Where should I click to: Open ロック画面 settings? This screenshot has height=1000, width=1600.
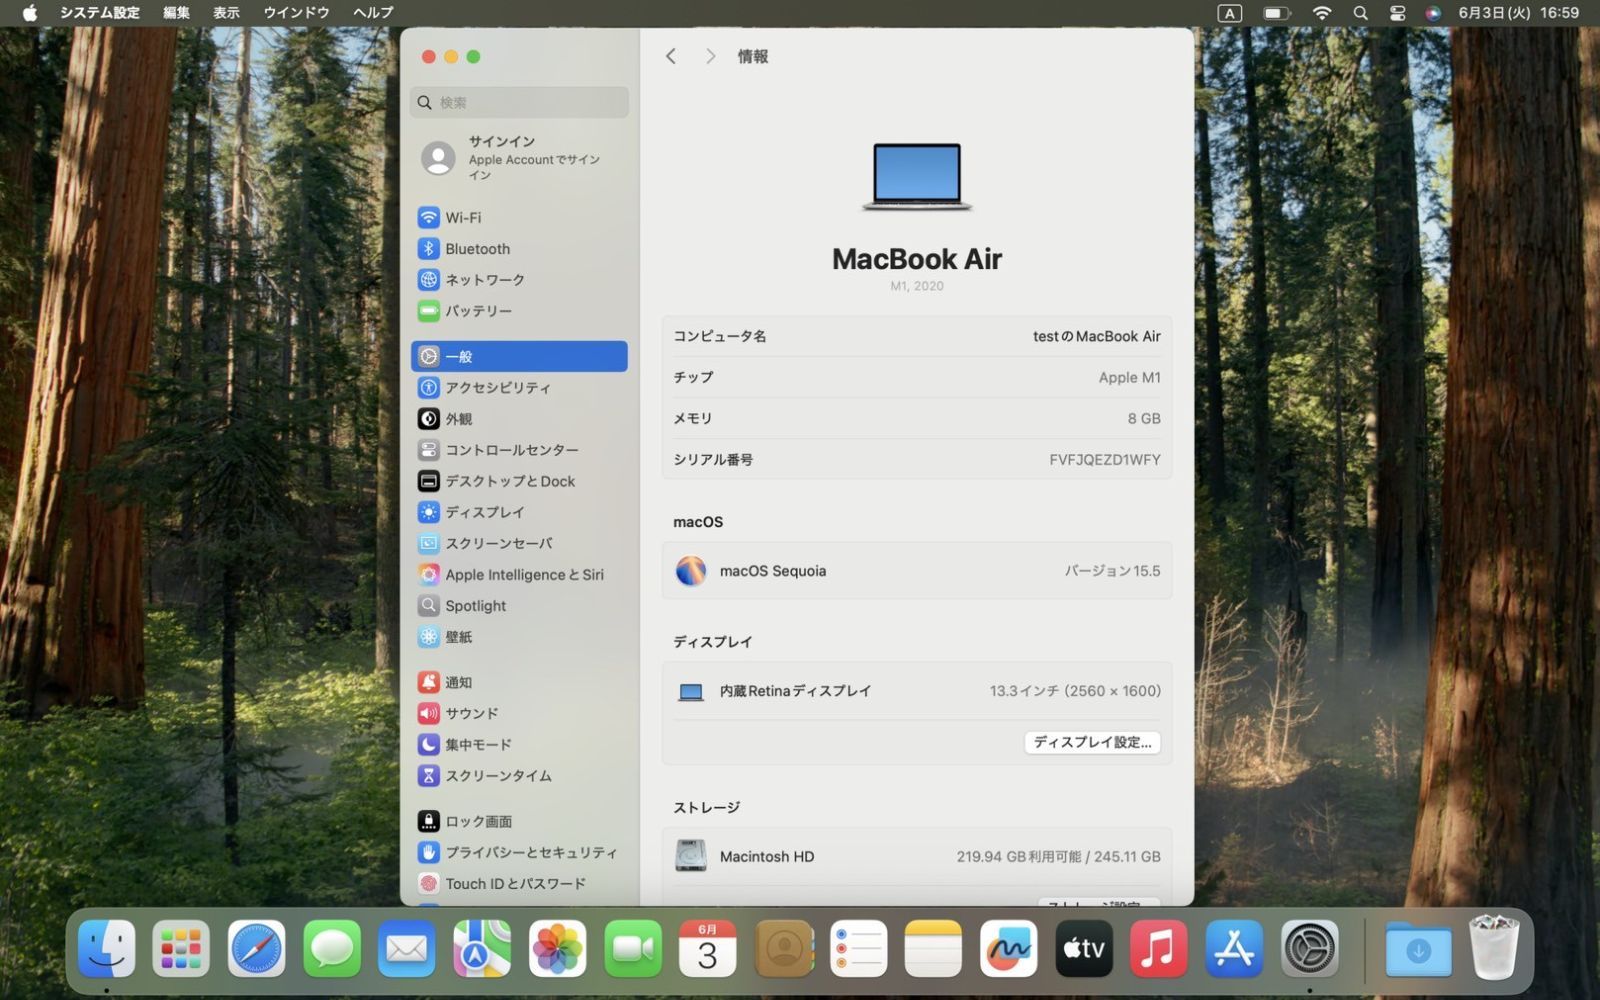pyautogui.click(x=519, y=821)
